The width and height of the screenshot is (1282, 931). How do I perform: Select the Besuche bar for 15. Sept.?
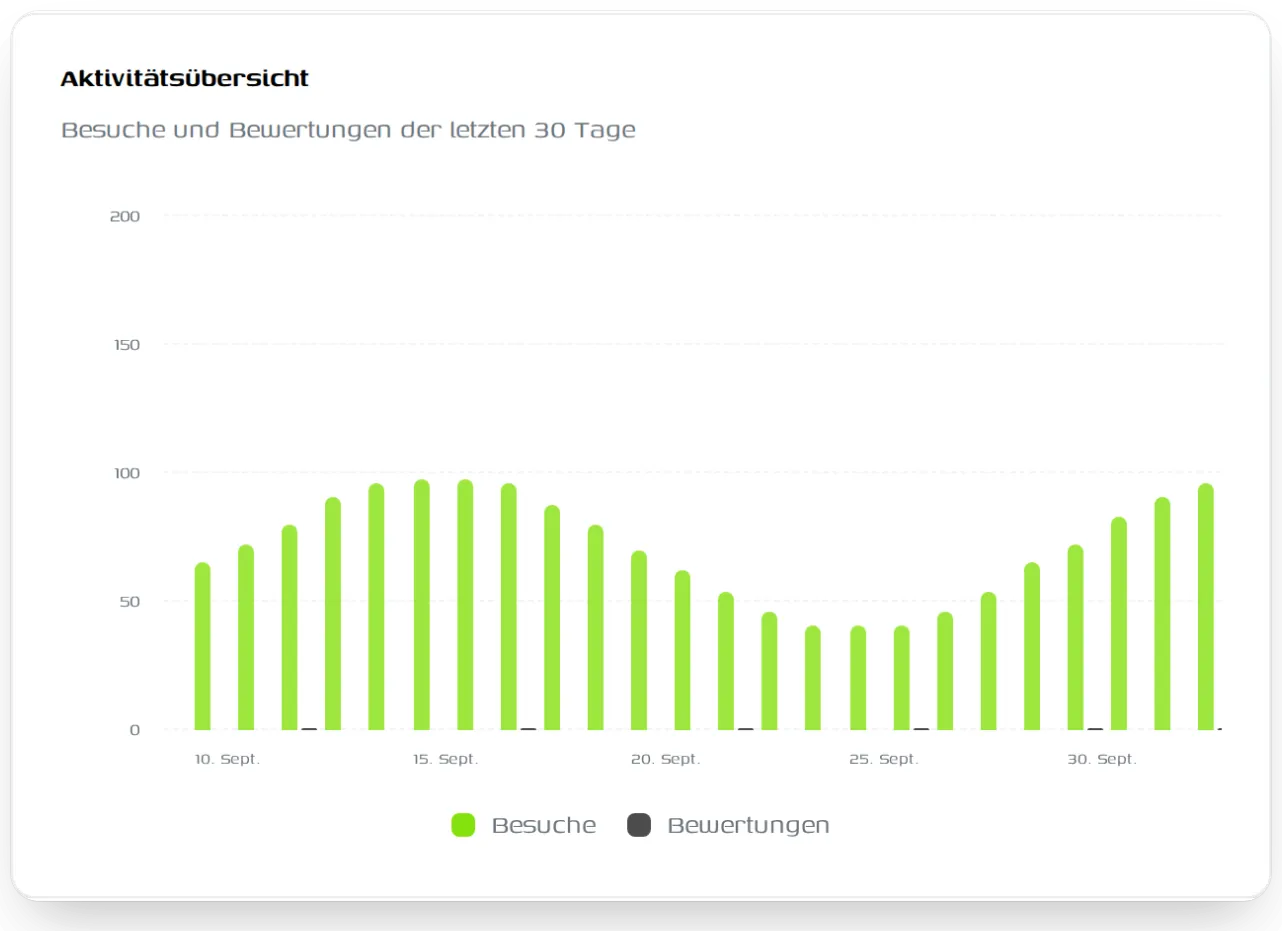[x=422, y=605]
